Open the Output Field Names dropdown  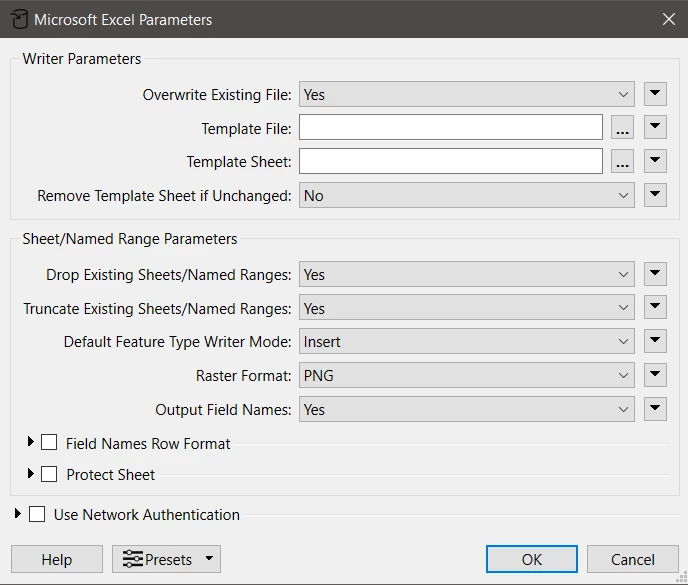click(x=466, y=409)
